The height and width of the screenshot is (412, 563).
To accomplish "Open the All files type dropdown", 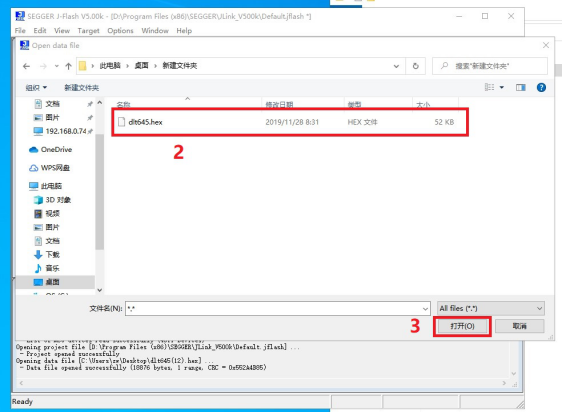I will click(490, 308).
